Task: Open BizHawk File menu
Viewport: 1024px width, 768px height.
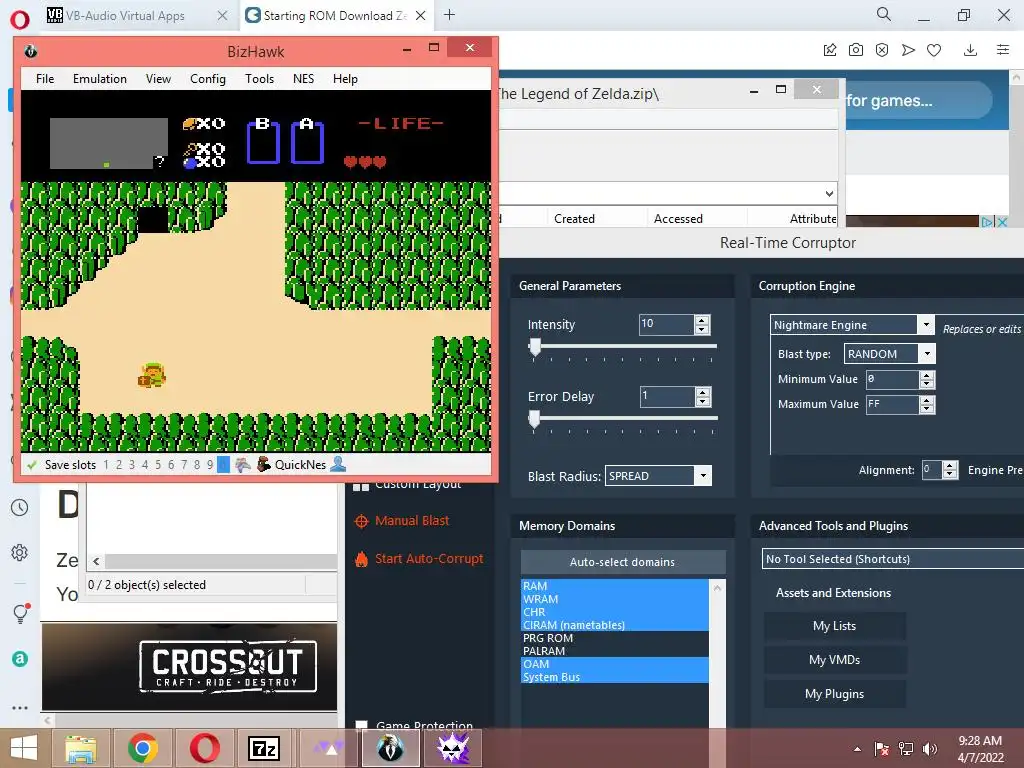Action: [x=45, y=79]
